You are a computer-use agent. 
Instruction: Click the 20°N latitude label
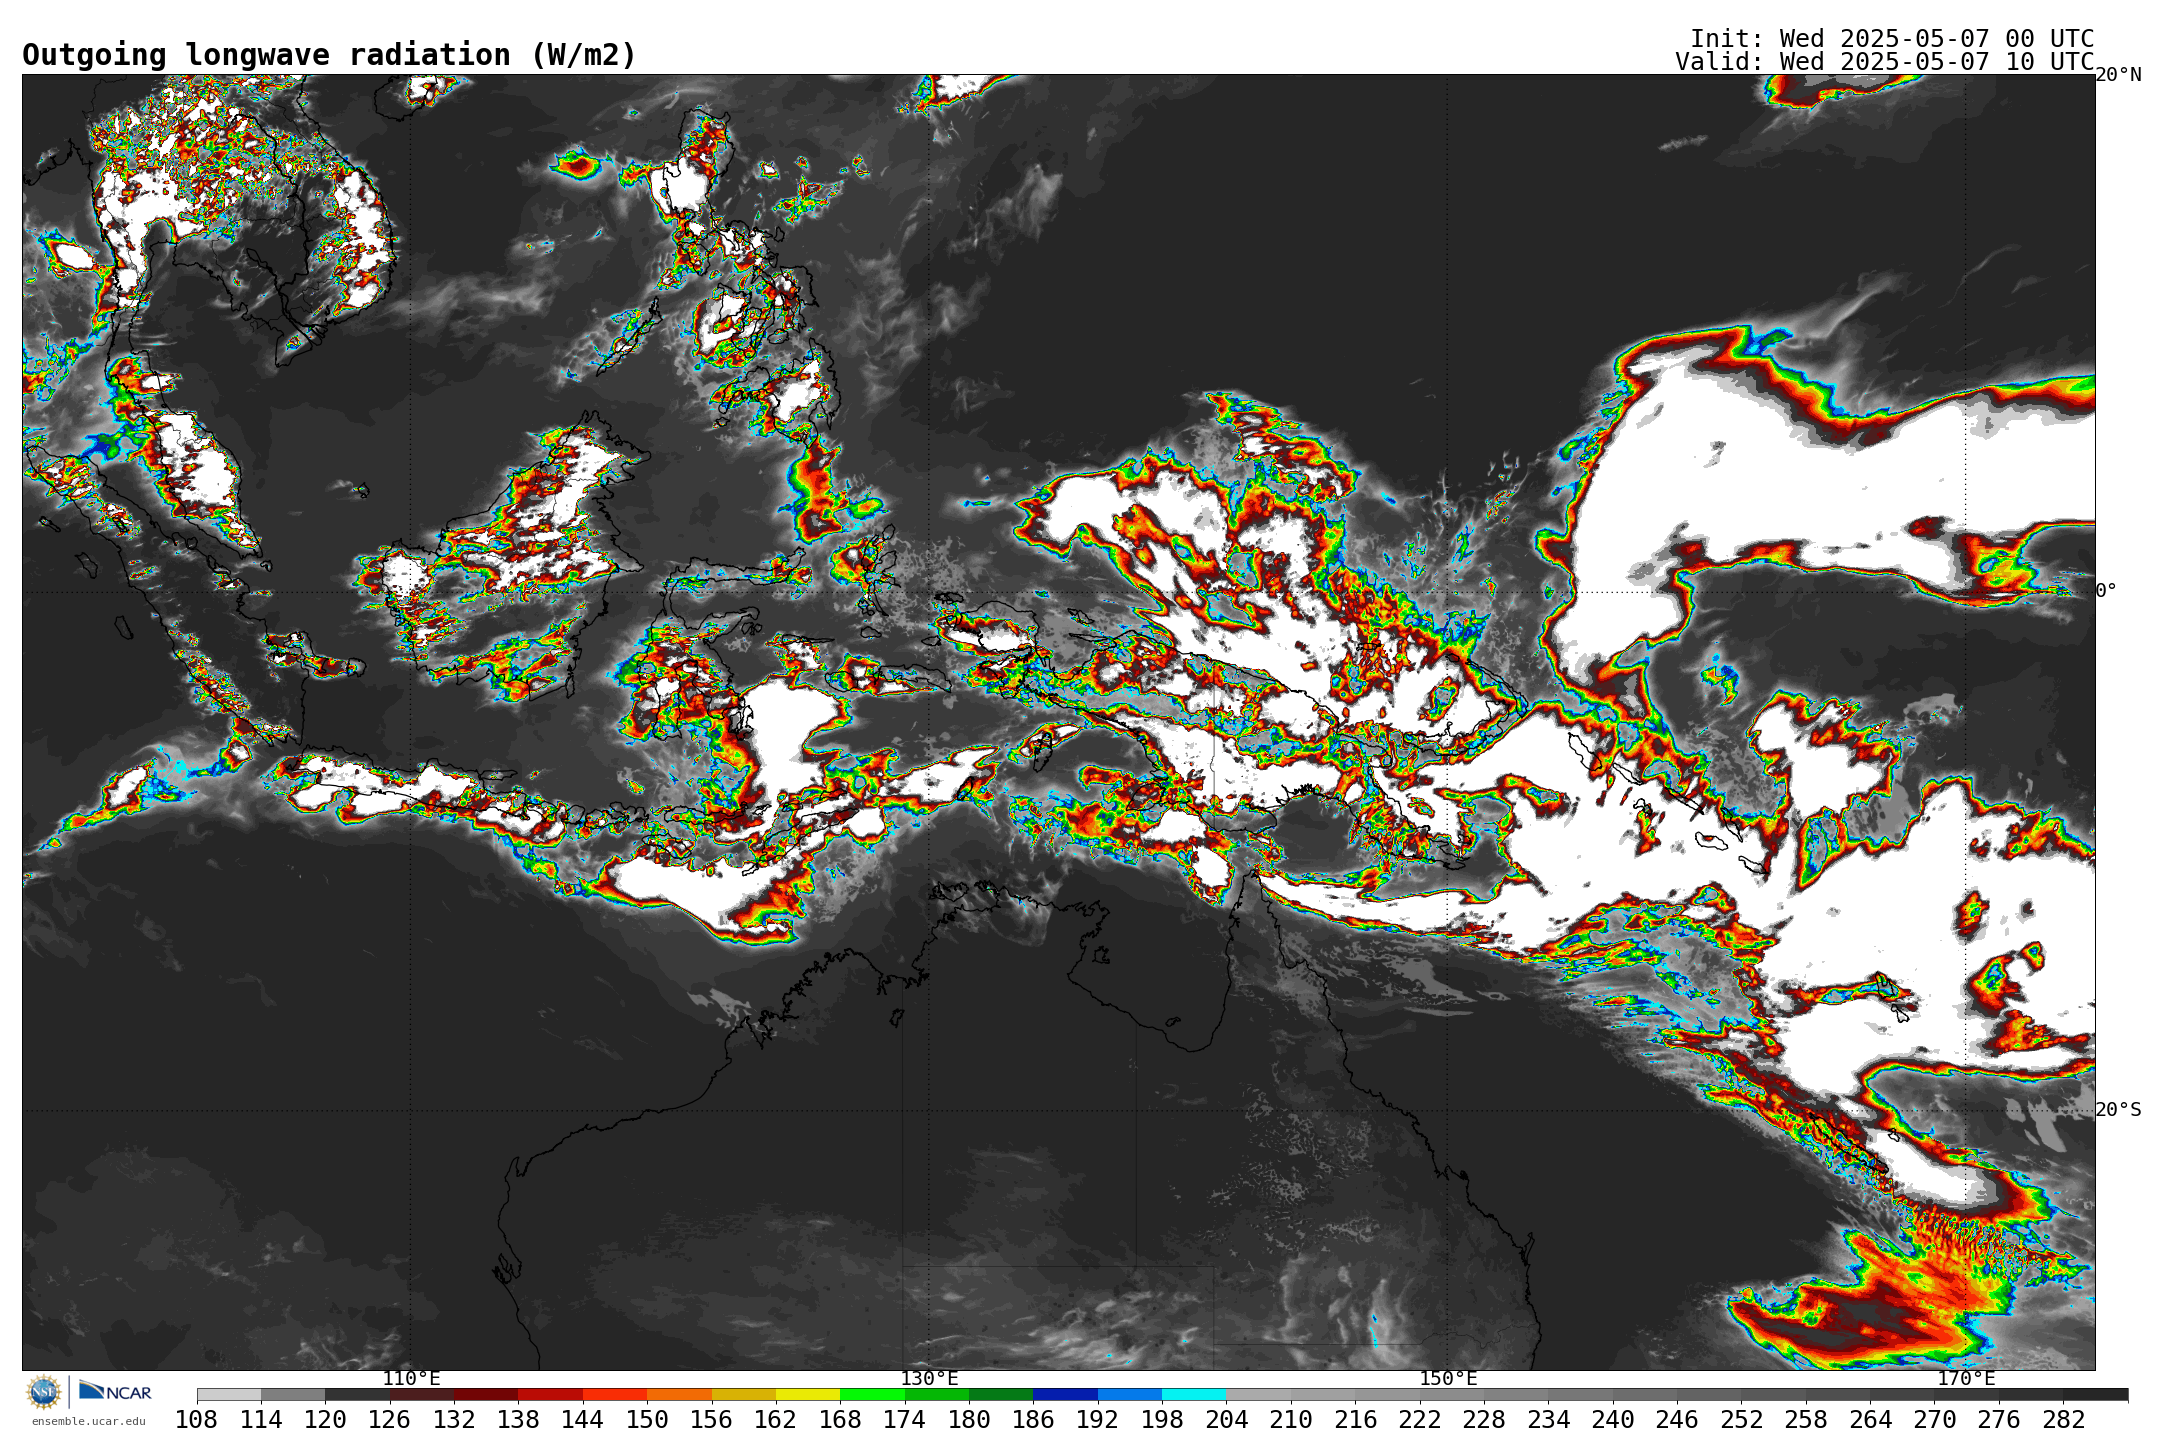click(x=2119, y=75)
